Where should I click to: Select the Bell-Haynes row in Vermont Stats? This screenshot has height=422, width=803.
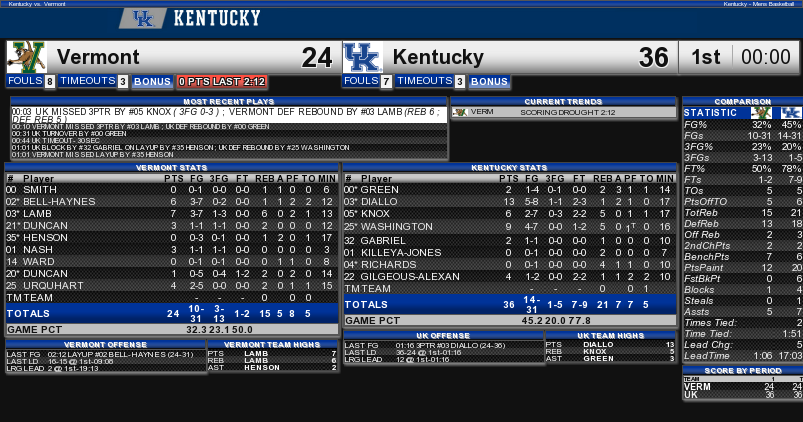pos(170,201)
